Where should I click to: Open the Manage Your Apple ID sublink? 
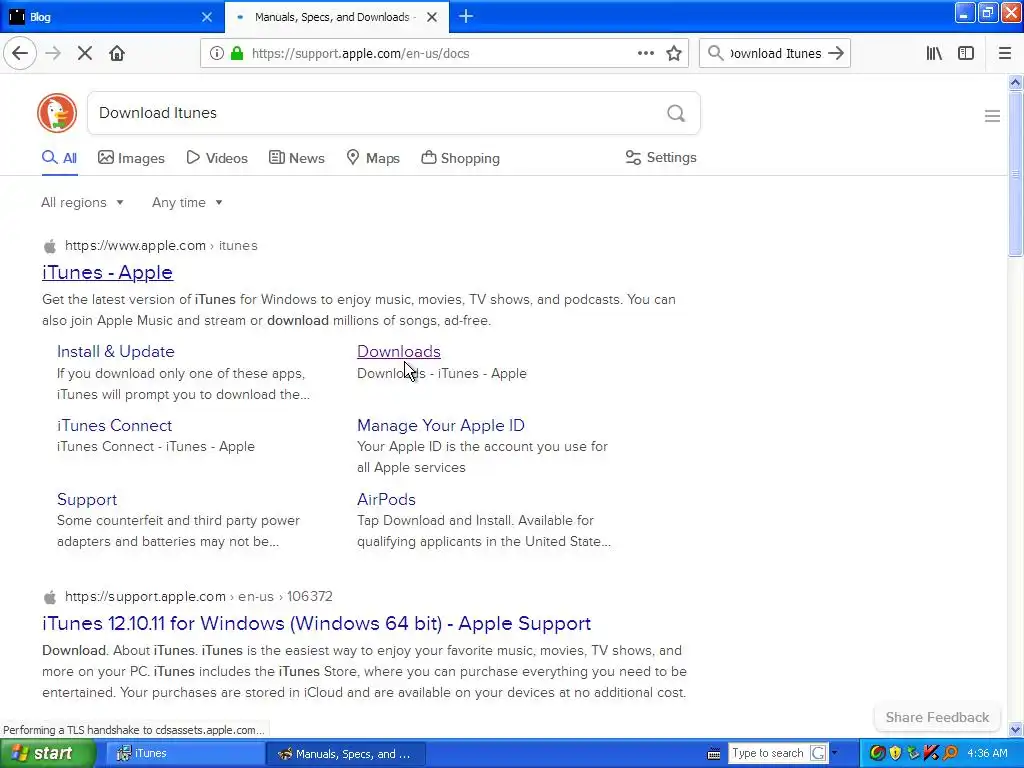441,425
